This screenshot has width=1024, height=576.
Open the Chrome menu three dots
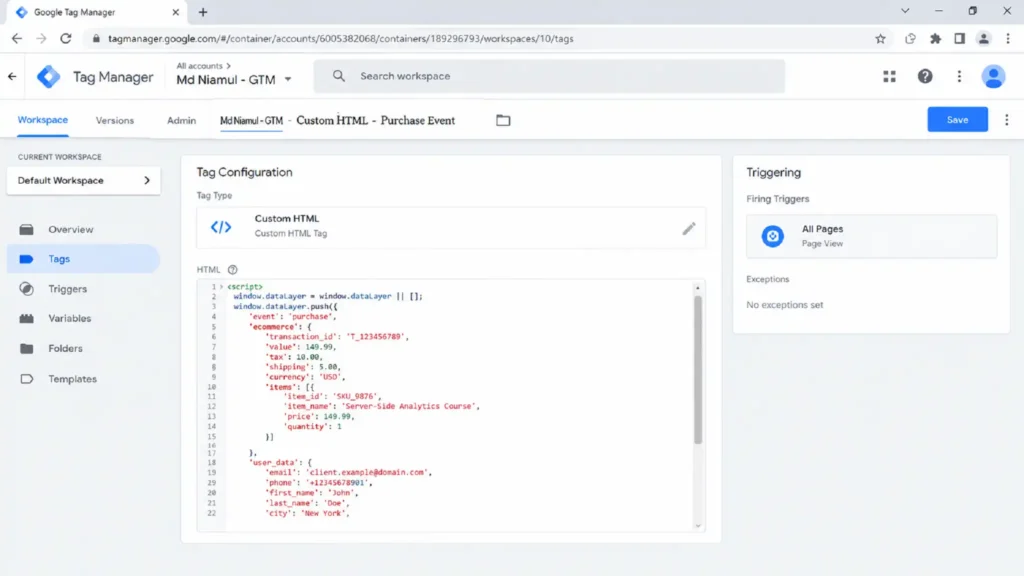(1008, 39)
